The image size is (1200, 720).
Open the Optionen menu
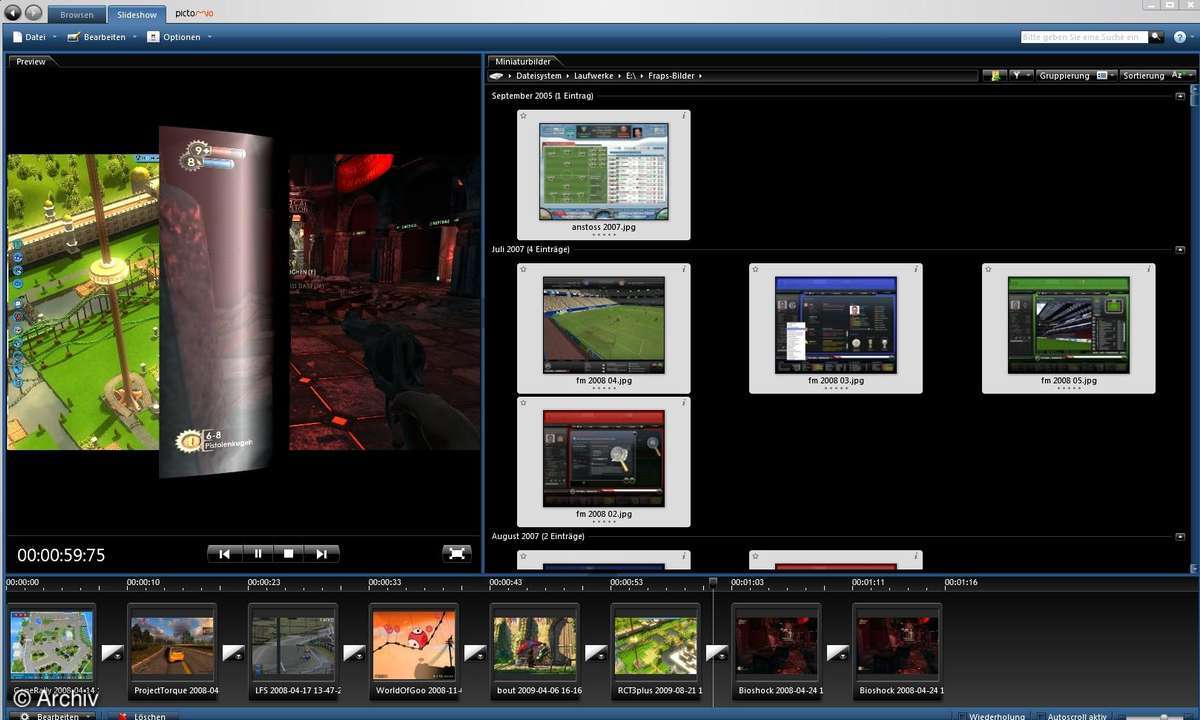[x=179, y=37]
